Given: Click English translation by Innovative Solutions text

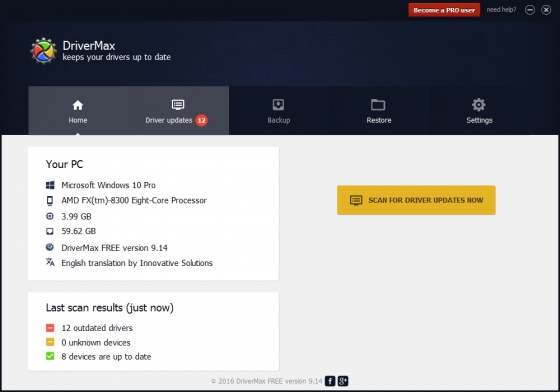Looking at the screenshot, I should (x=137, y=263).
